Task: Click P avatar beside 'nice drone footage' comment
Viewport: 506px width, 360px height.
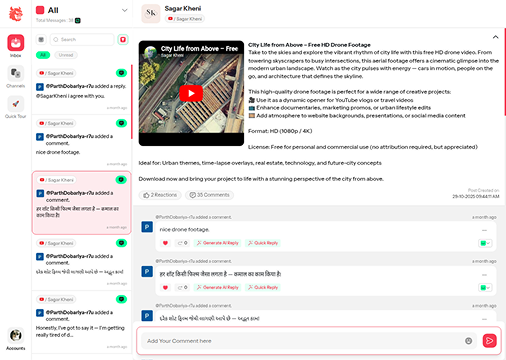Action: pyautogui.click(x=147, y=227)
